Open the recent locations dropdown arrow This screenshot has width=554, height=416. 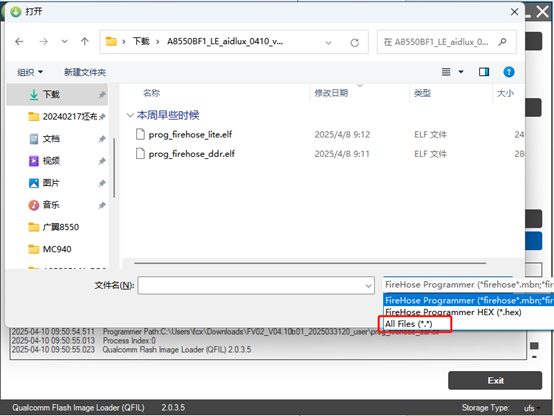[x=64, y=42]
